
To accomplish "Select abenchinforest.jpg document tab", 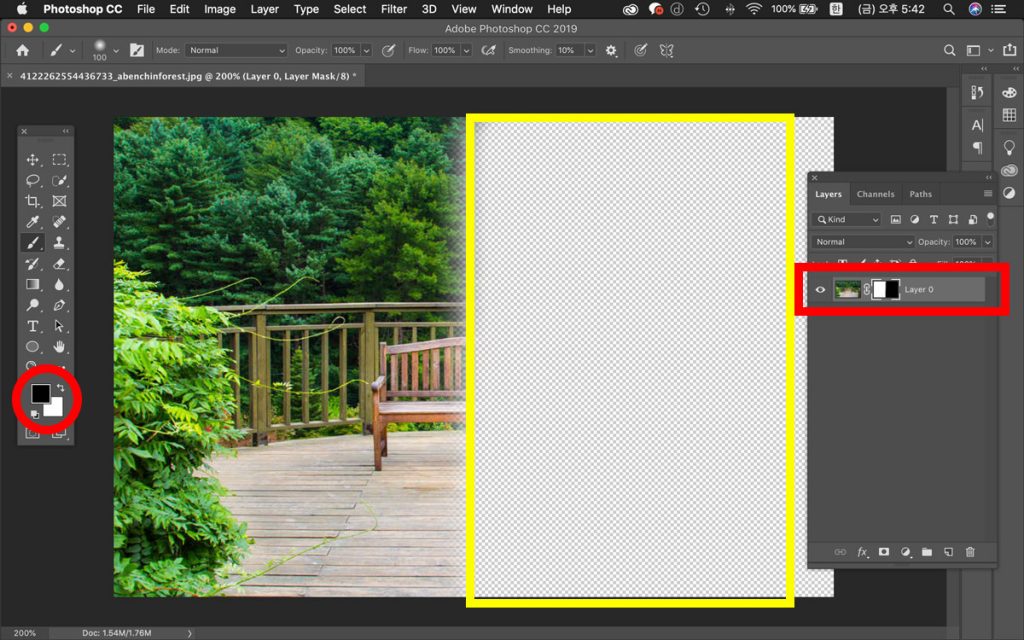I will coord(188,76).
